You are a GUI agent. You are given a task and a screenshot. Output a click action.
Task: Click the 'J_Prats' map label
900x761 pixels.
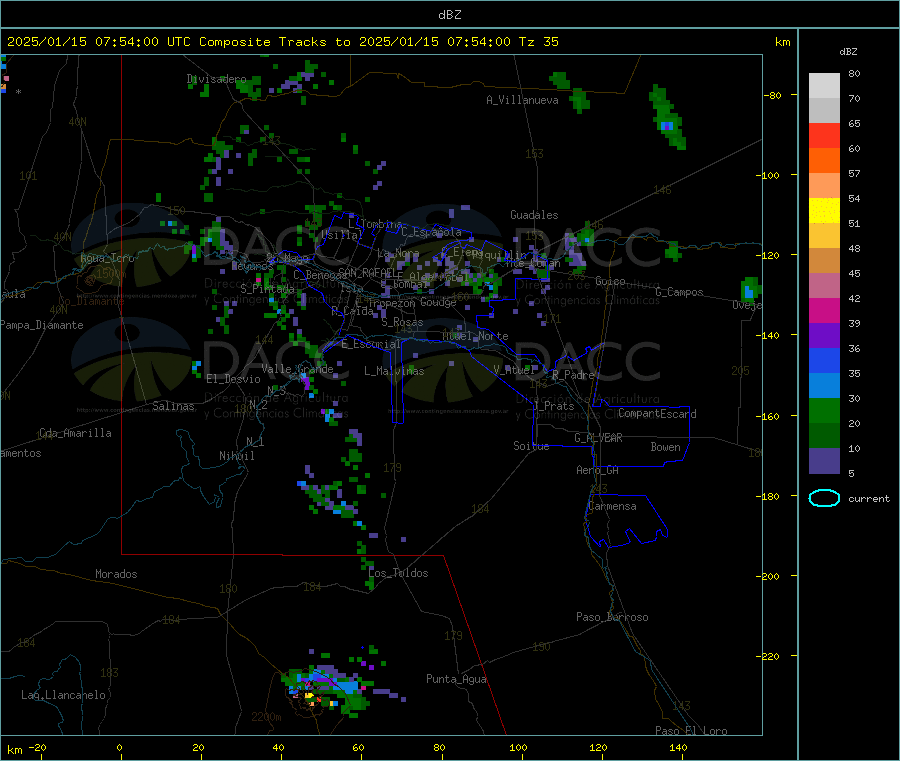[554, 406]
